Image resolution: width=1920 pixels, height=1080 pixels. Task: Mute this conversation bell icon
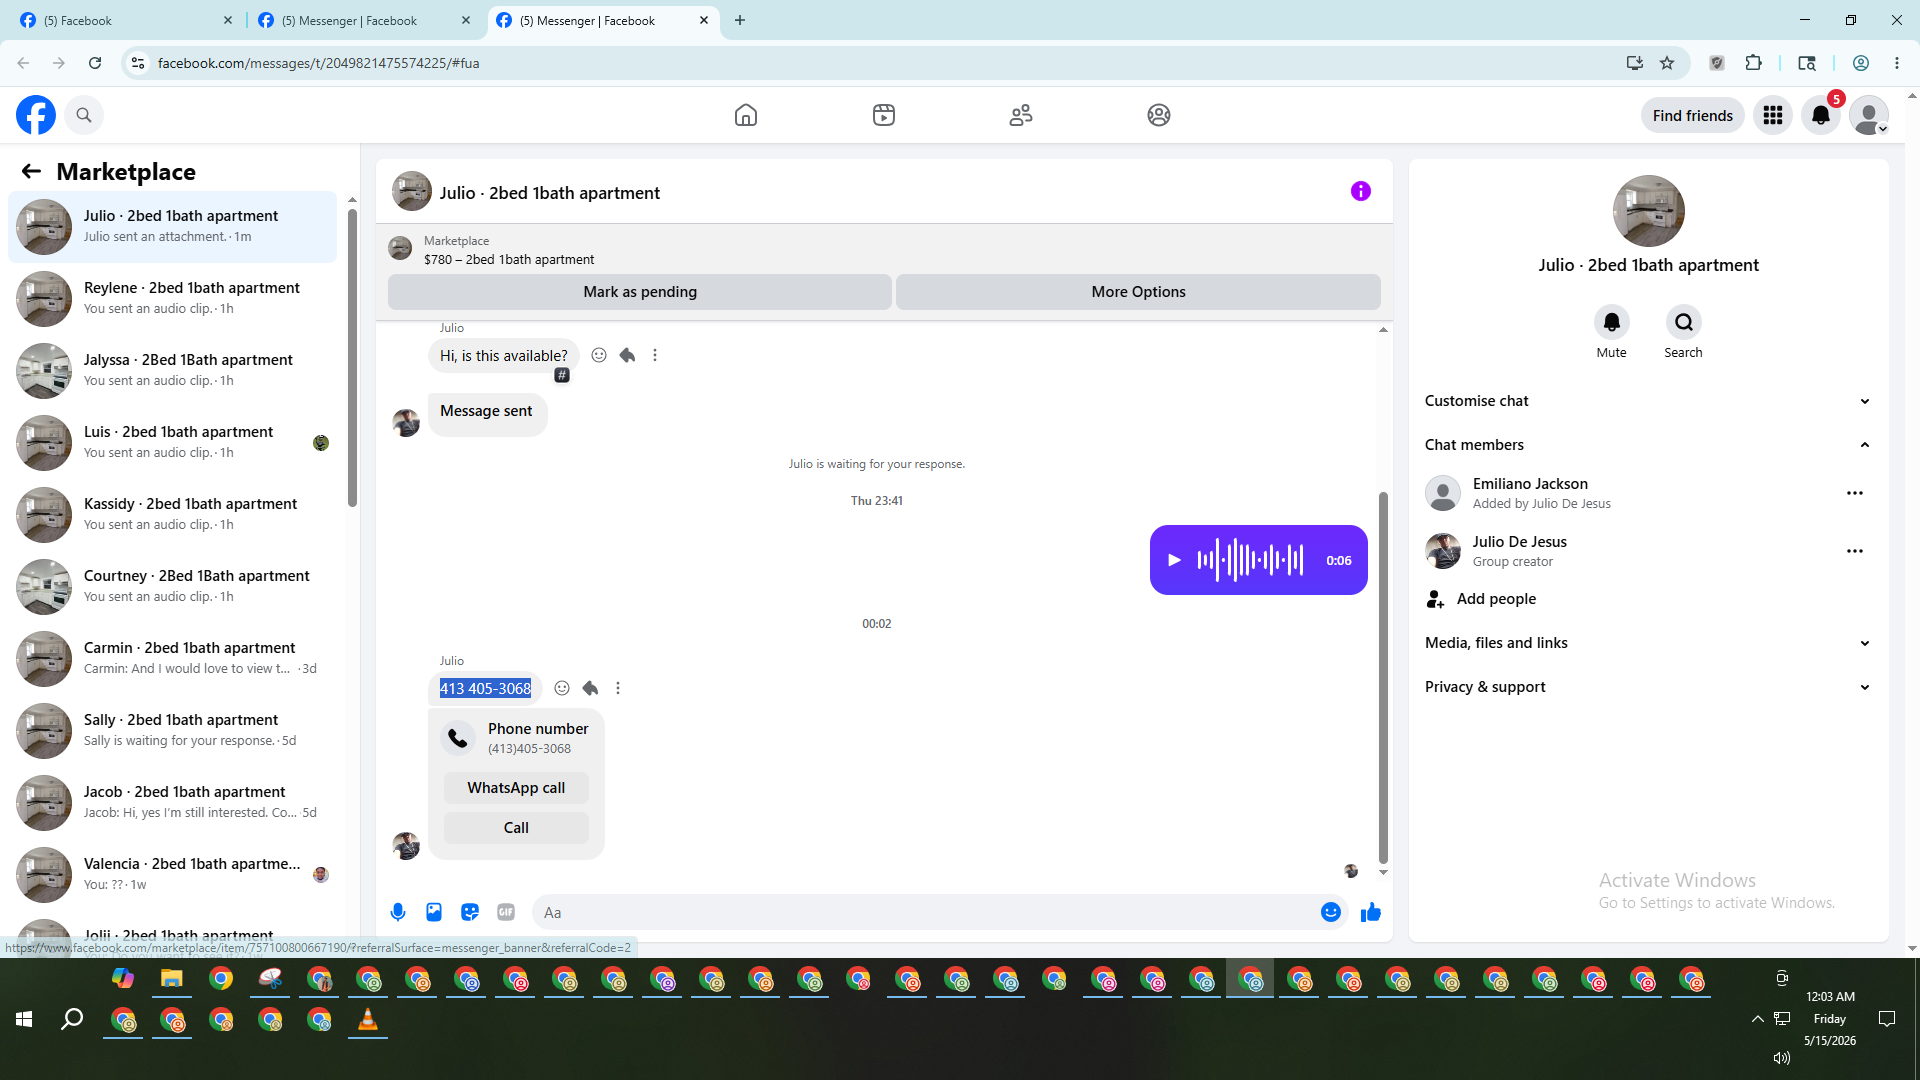pyautogui.click(x=1612, y=322)
